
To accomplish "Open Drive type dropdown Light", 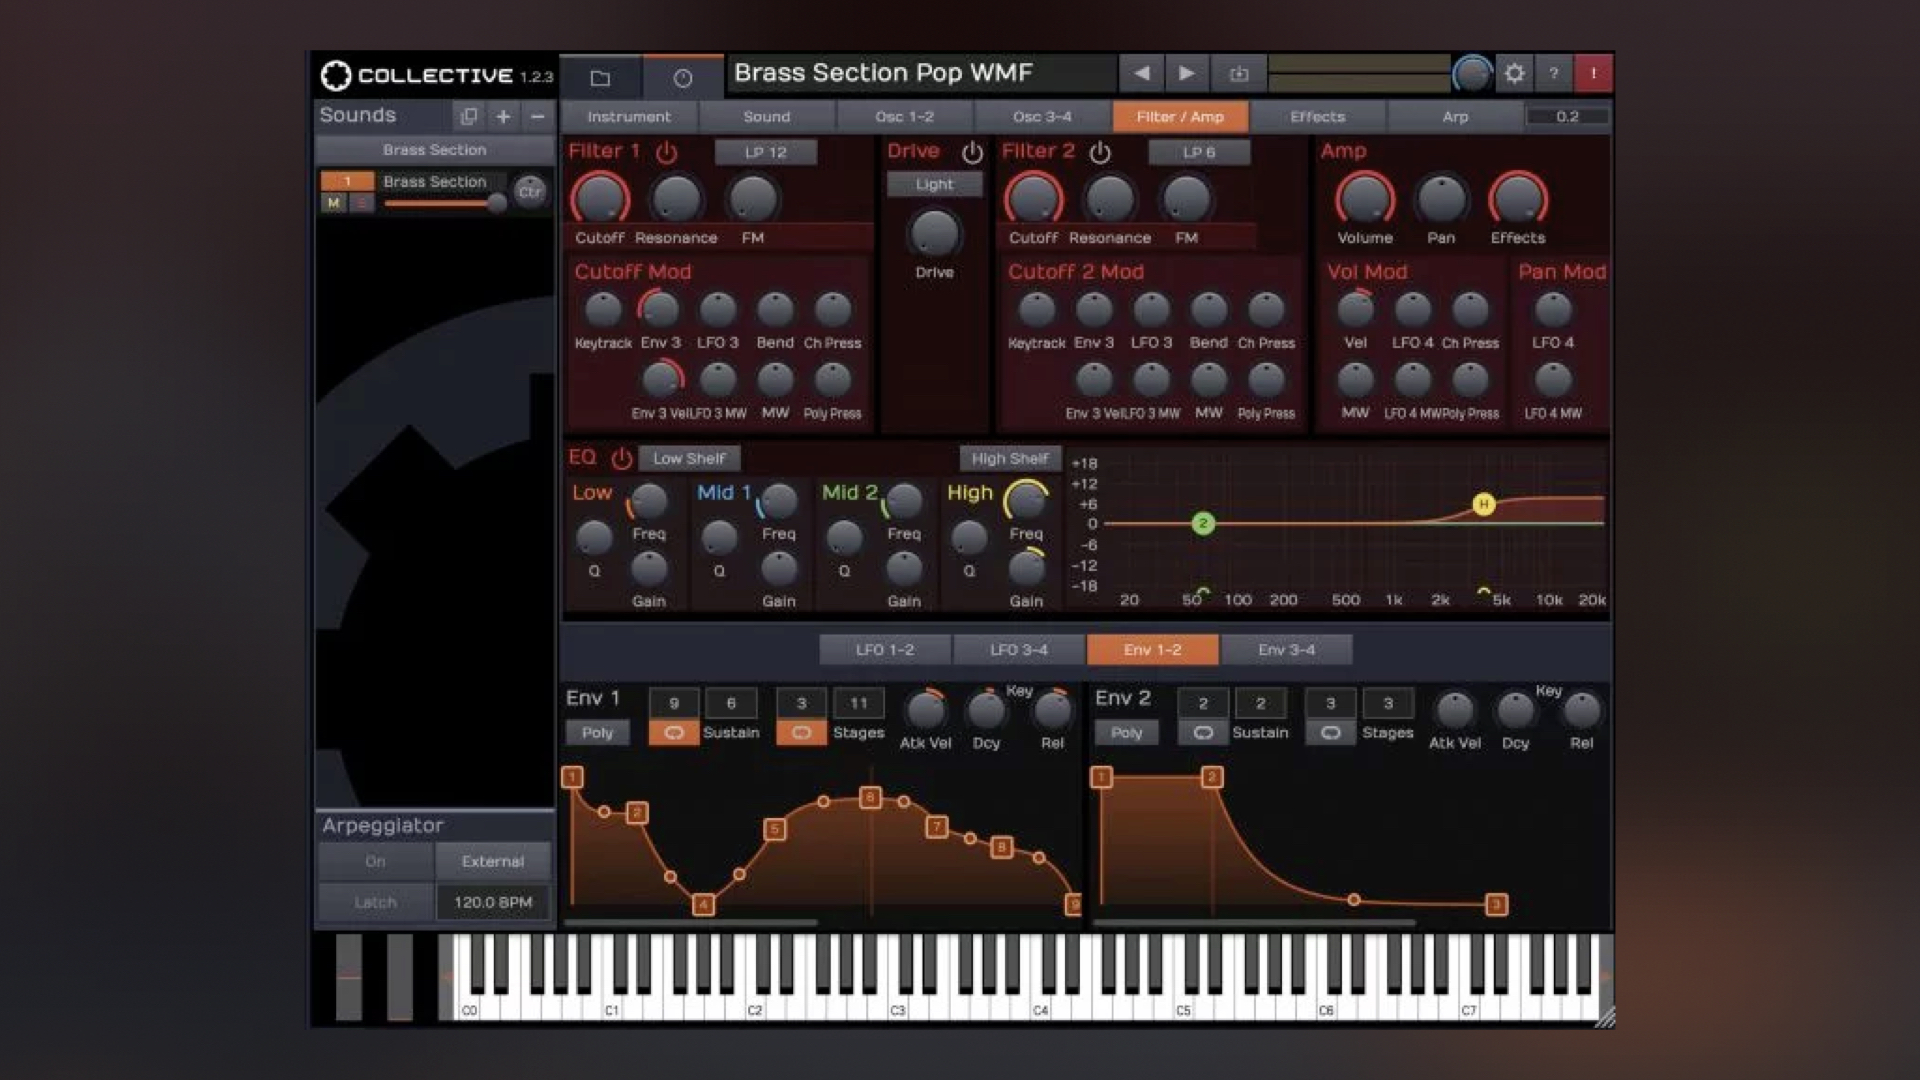I will pos(934,184).
